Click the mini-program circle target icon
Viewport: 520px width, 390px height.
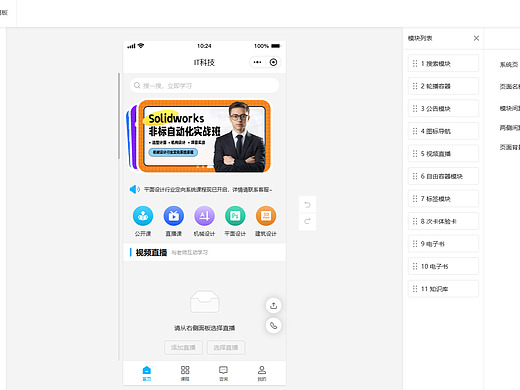(x=273, y=62)
